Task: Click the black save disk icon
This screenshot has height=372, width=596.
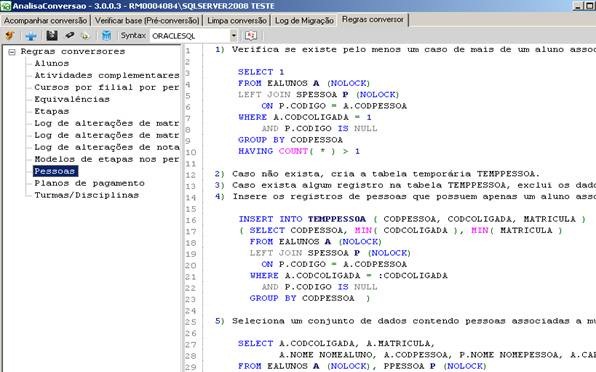Action: [52, 36]
